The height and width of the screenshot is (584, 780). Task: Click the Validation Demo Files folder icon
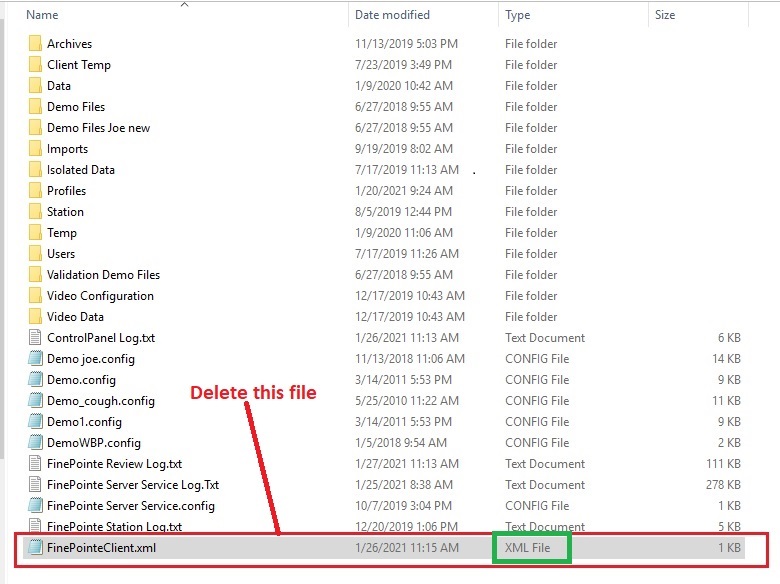click(x=35, y=275)
